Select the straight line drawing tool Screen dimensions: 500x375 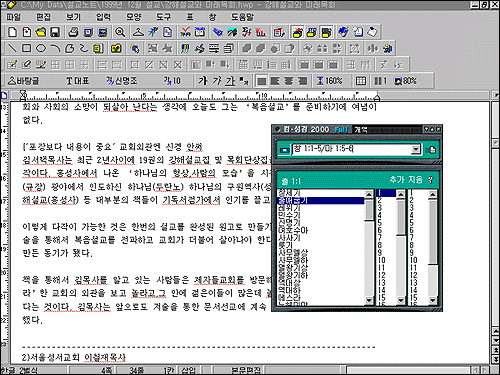[x=12, y=48]
